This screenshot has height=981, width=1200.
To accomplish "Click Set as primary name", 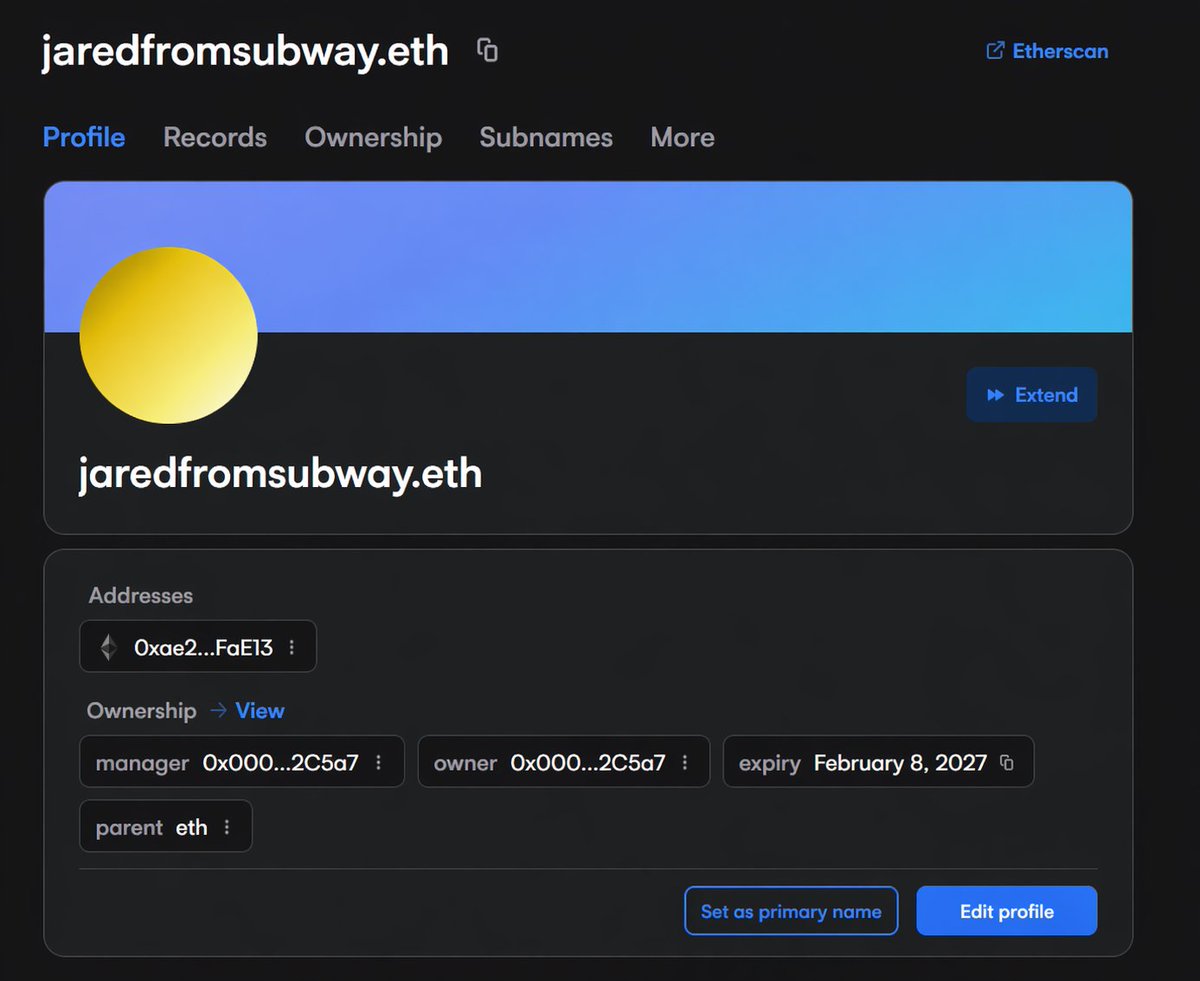I will point(791,911).
